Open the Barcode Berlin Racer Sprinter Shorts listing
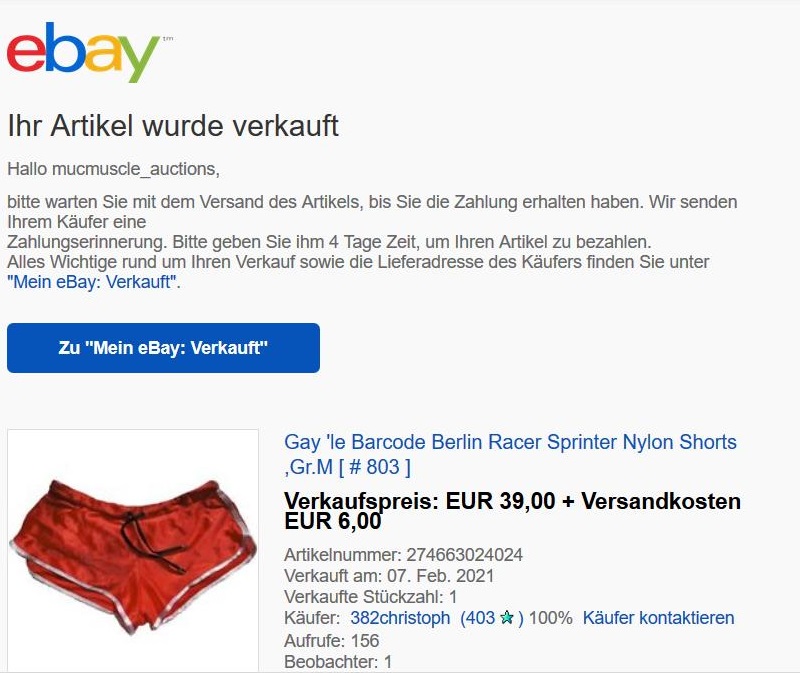This screenshot has height=673, width=800. pyautogui.click(x=510, y=454)
